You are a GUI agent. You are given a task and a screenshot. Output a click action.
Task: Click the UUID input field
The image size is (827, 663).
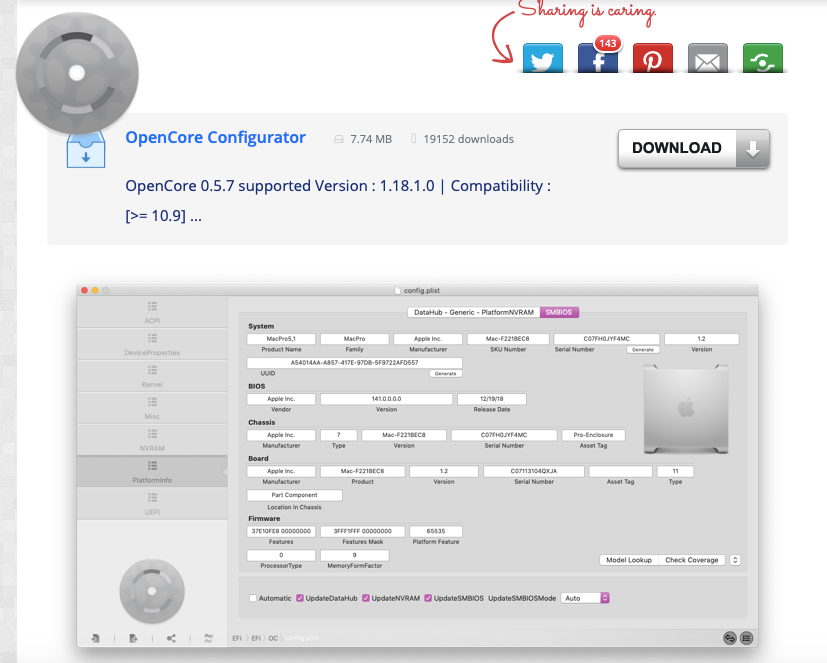tap(354, 363)
